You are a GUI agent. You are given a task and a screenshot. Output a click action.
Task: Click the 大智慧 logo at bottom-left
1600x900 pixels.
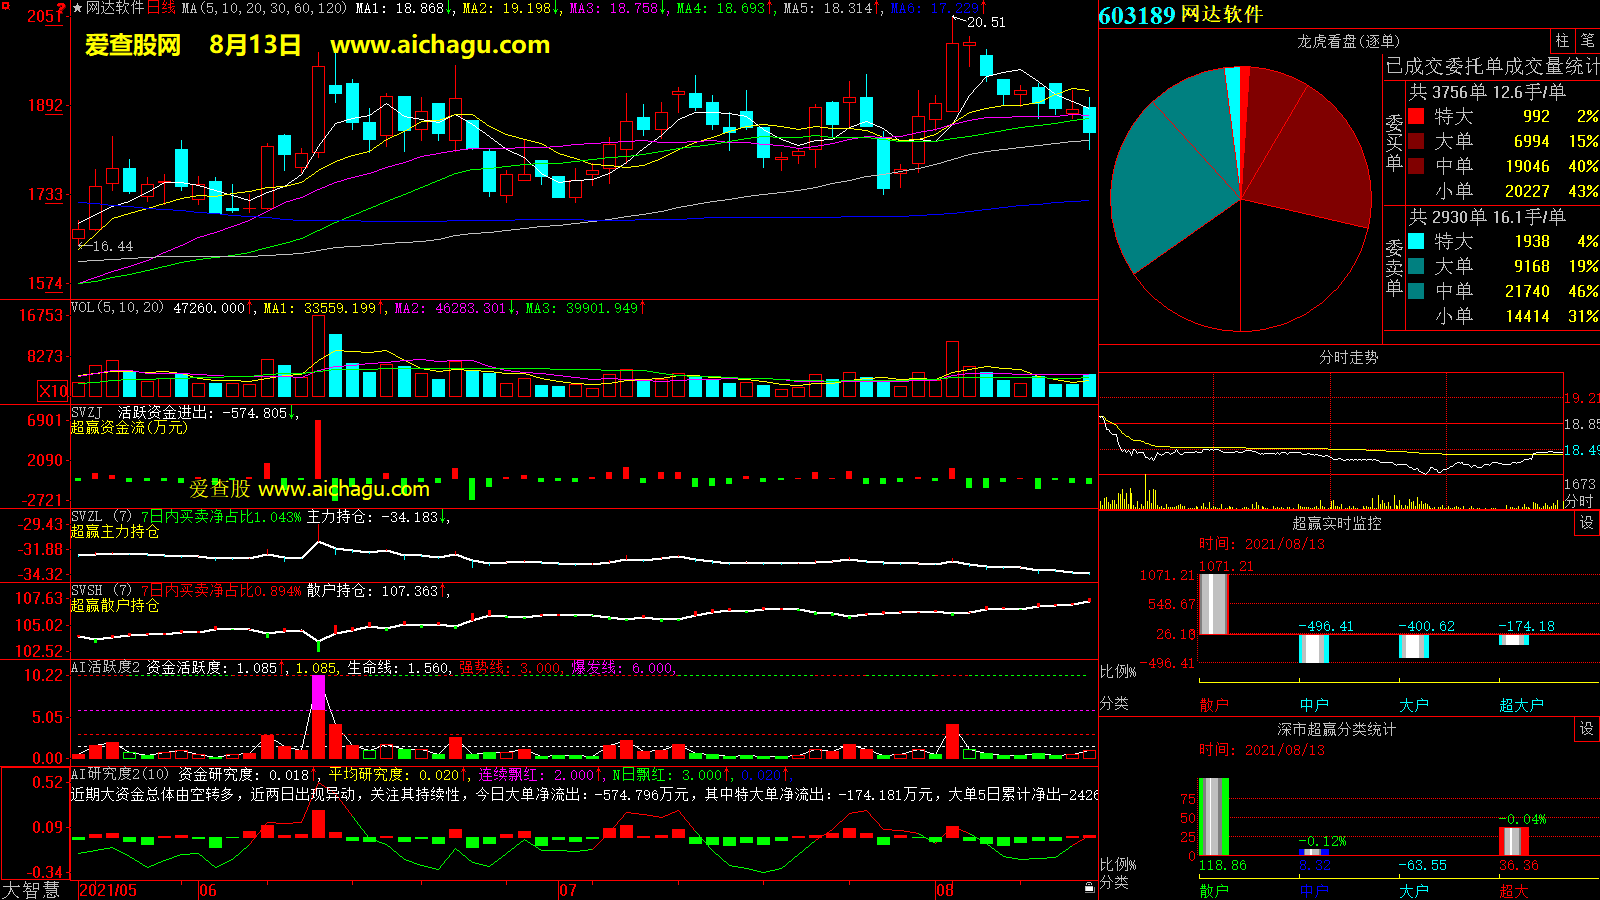[31, 890]
